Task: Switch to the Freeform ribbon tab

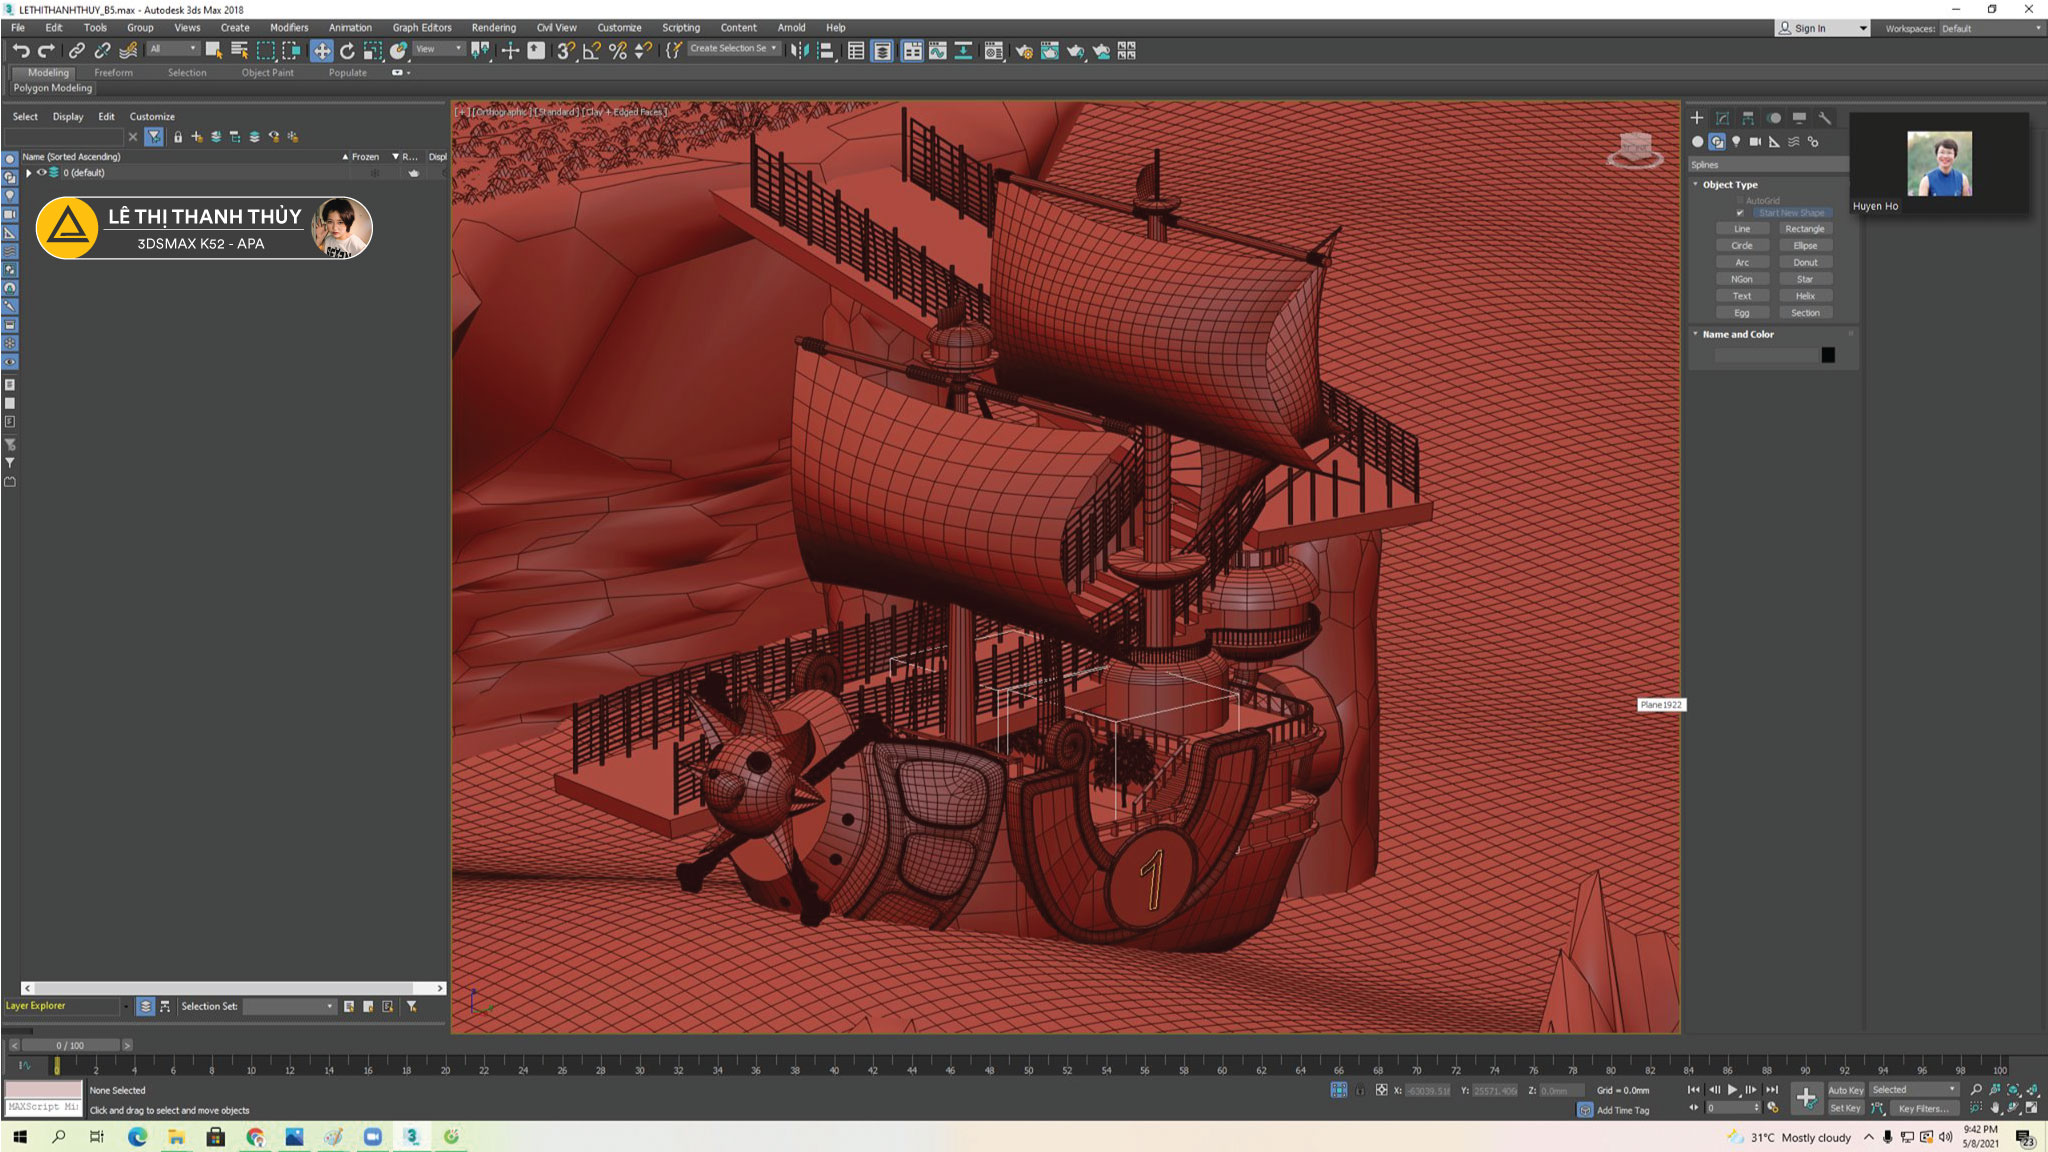Action: [x=113, y=72]
